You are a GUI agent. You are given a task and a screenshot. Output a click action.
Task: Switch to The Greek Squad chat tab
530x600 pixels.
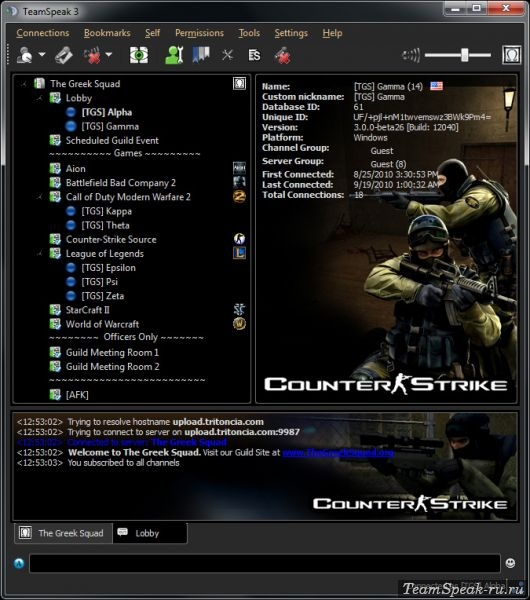pos(64,533)
